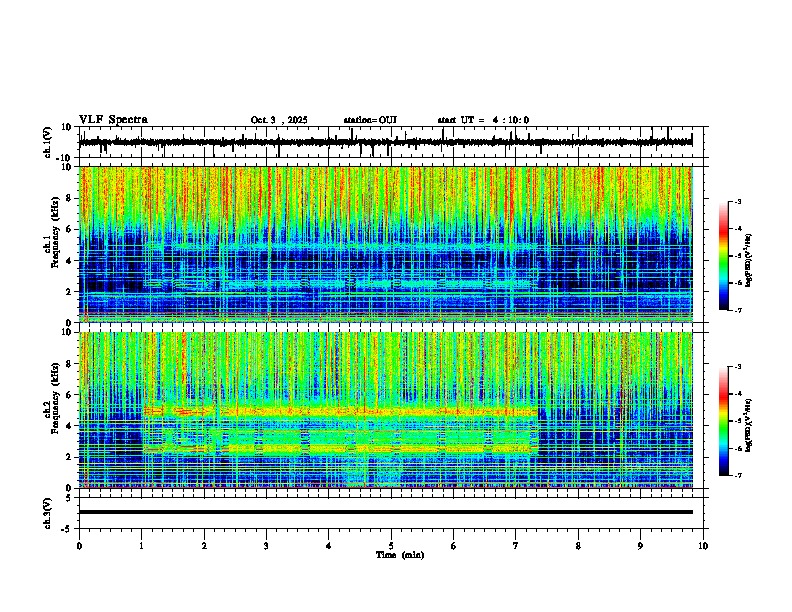The height and width of the screenshot is (612, 792).
Task: Click the ch.1 color scale 'log(PSD)' label
Action: coord(748,261)
